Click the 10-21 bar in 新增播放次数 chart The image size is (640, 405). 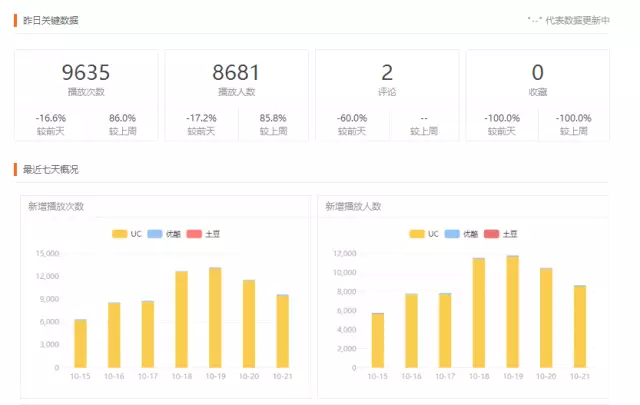[x=282, y=331]
